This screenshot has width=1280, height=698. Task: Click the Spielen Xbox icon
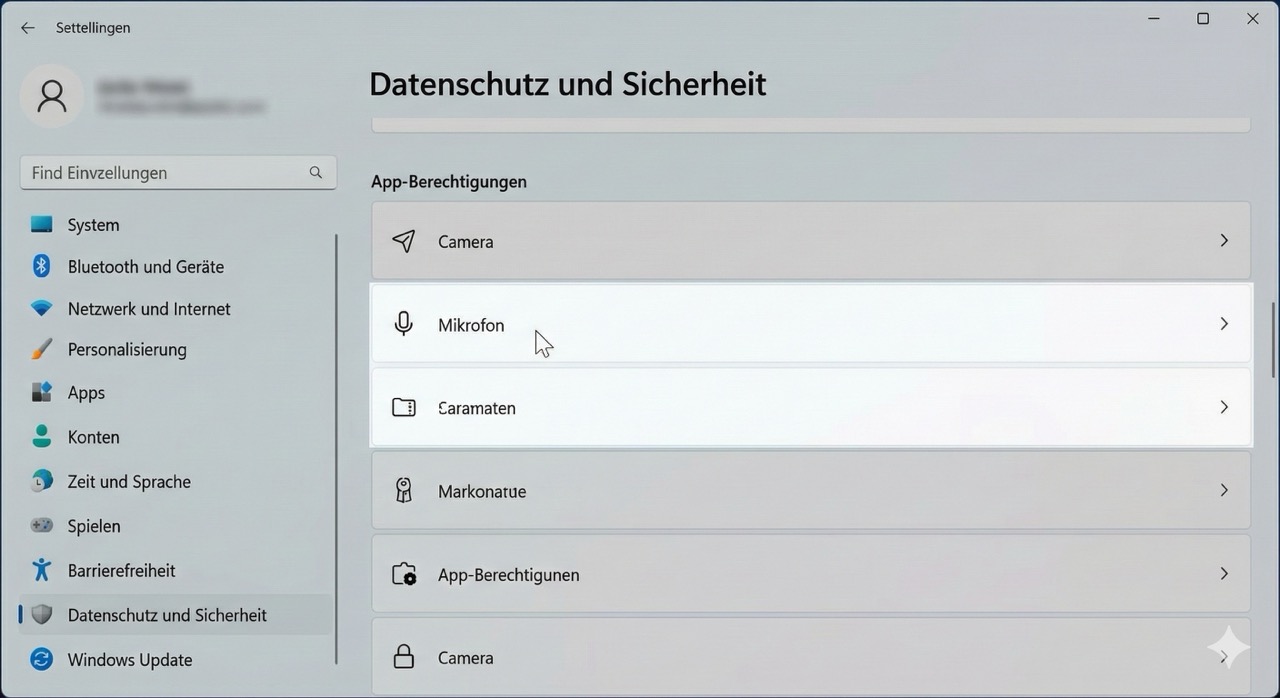41,525
